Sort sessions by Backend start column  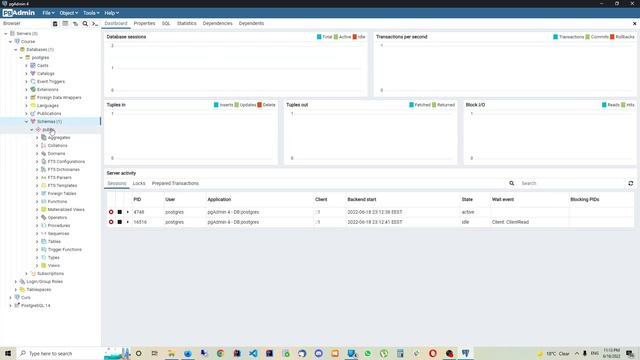[362, 200]
